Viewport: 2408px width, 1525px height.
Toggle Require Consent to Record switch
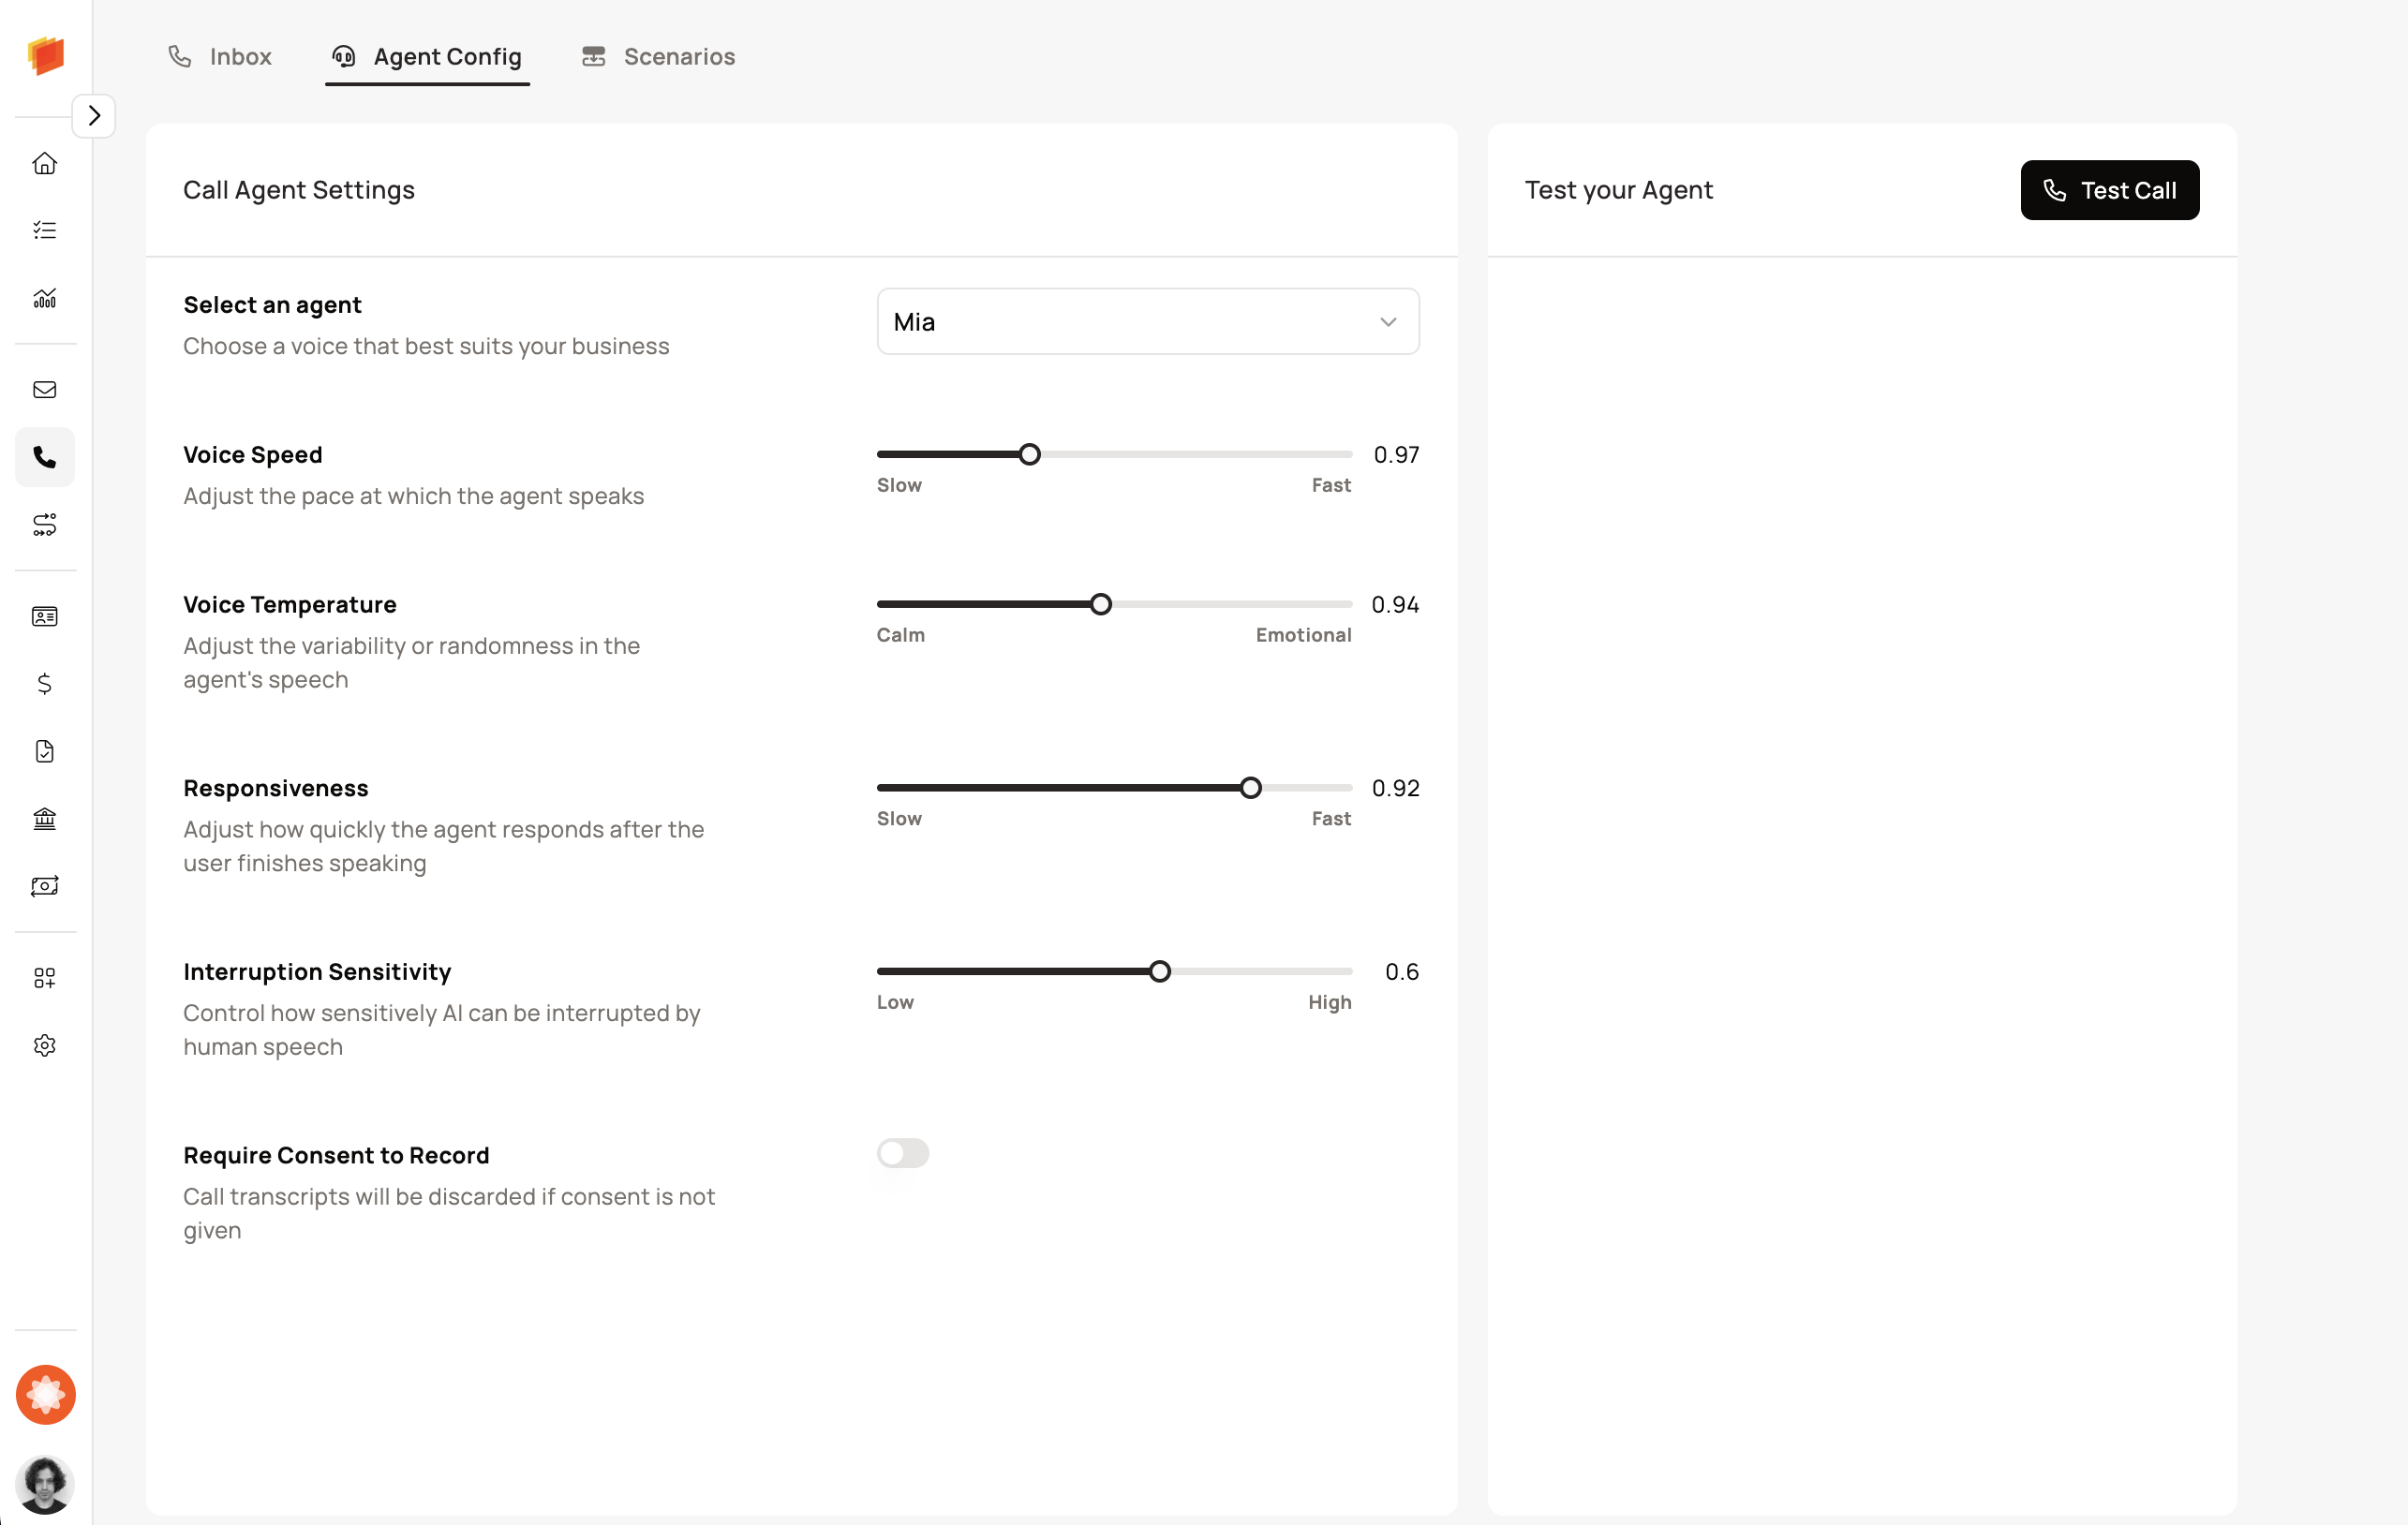[903, 1153]
